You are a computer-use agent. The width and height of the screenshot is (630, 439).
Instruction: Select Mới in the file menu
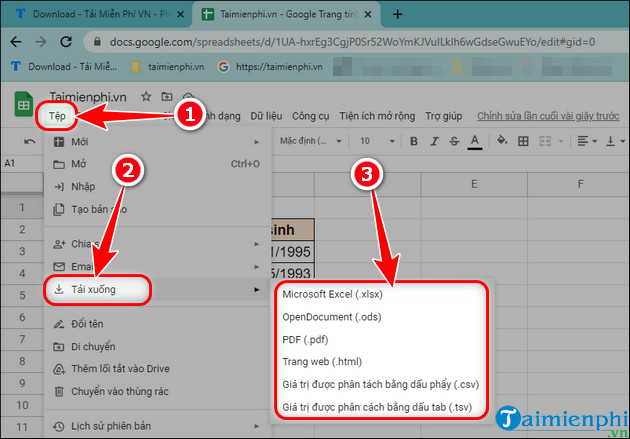click(x=158, y=142)
